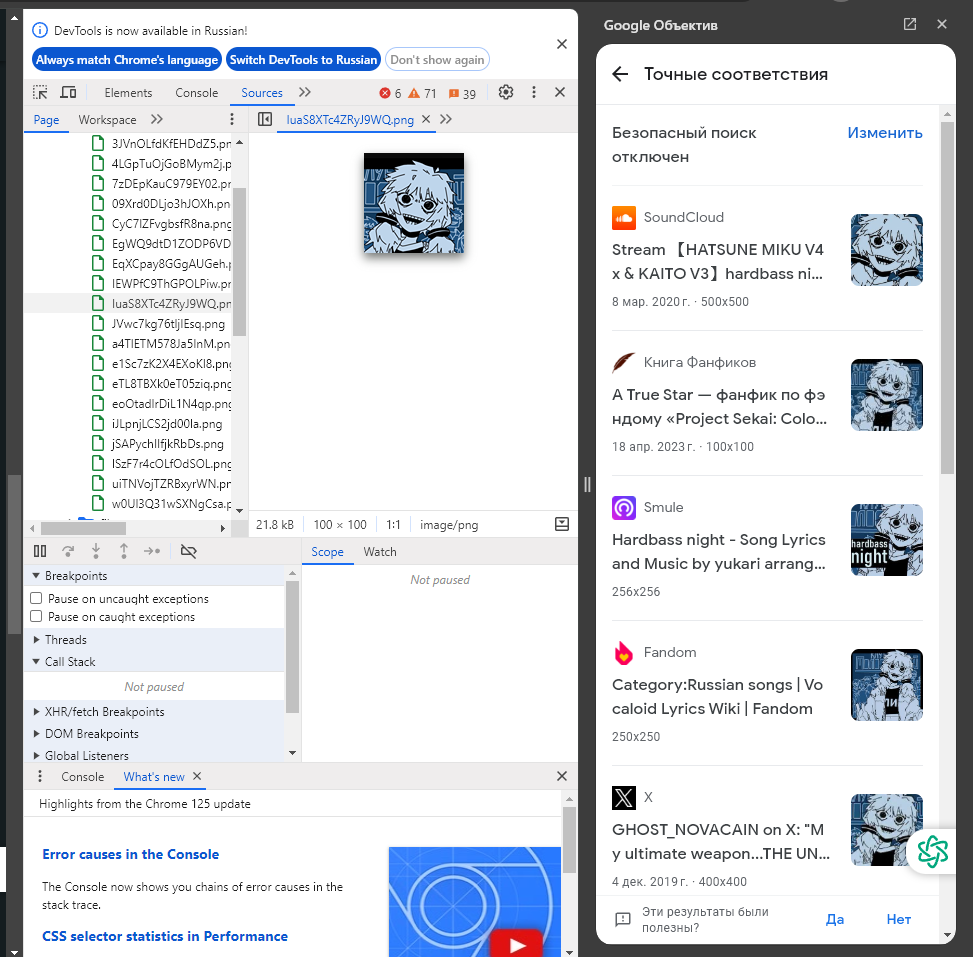Select the Sources panel tab
The height and width of the screenshot is (957, 973).
pyautogui.click(x=262, y=92)
